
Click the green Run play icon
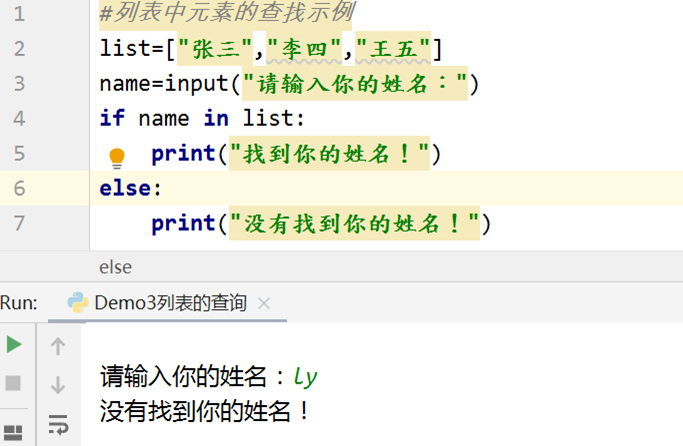coord(14,345)
